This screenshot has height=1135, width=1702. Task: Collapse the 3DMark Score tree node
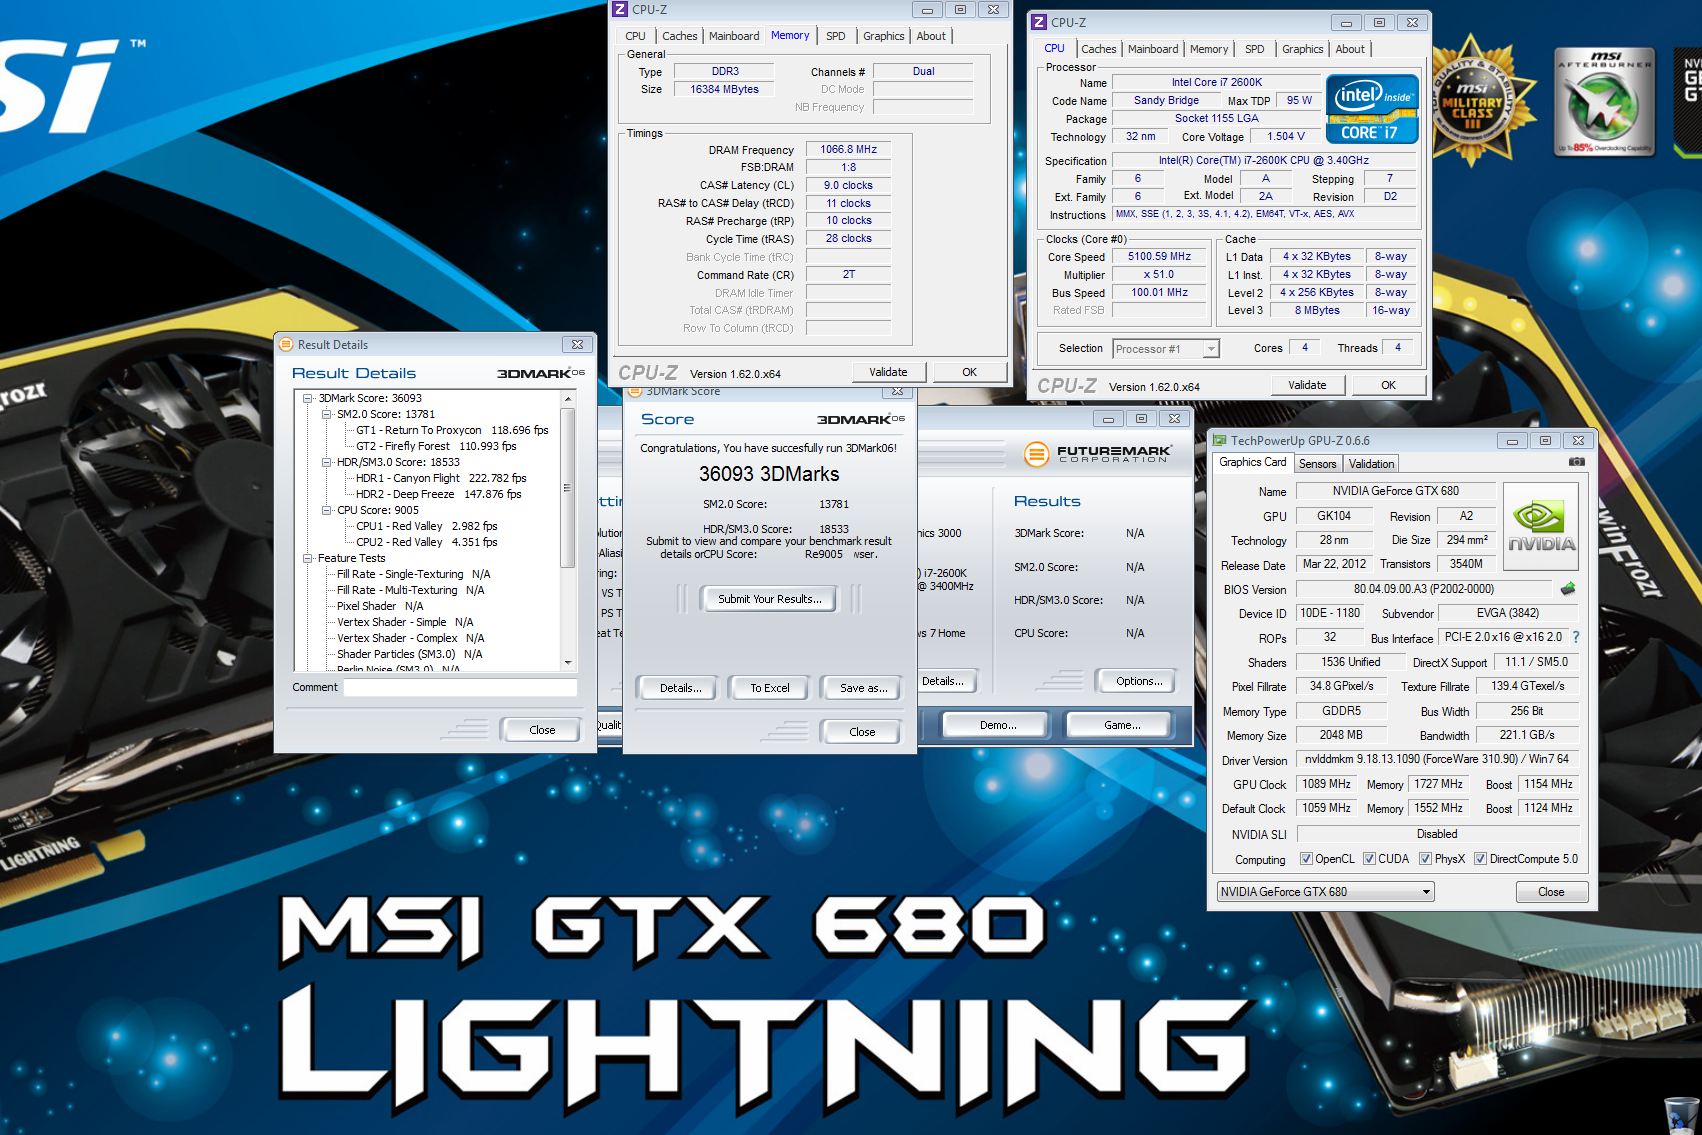click(309, 398)
